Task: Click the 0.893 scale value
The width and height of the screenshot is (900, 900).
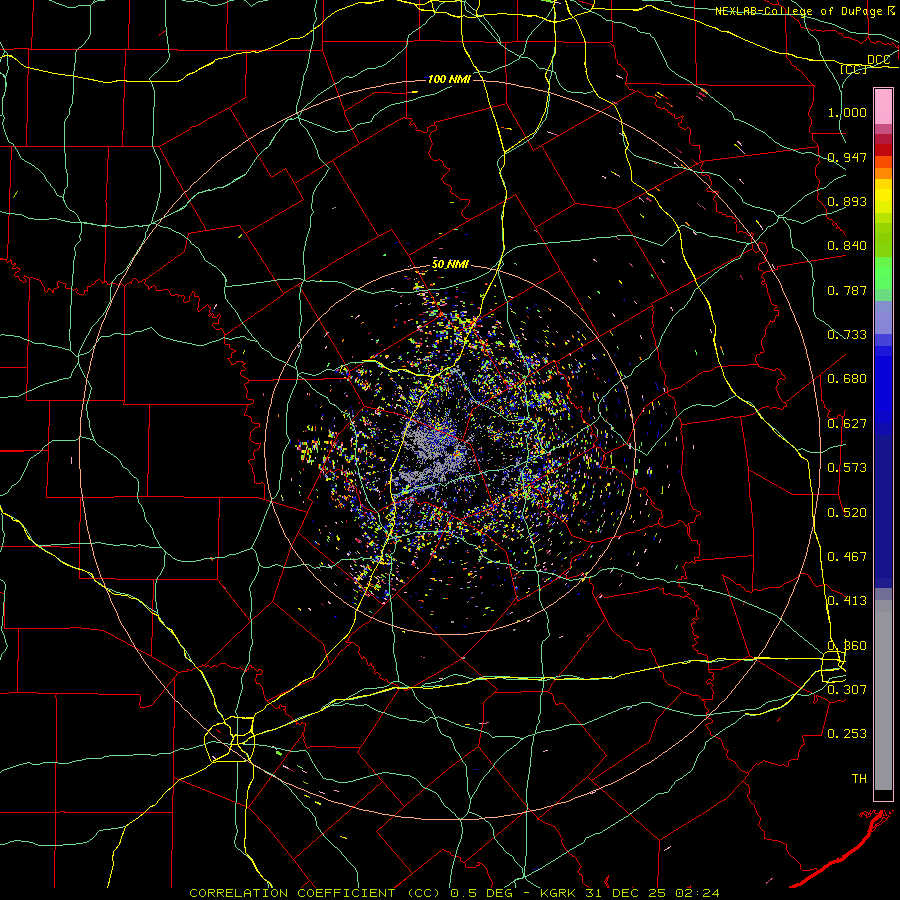Action: coord(847,201)
